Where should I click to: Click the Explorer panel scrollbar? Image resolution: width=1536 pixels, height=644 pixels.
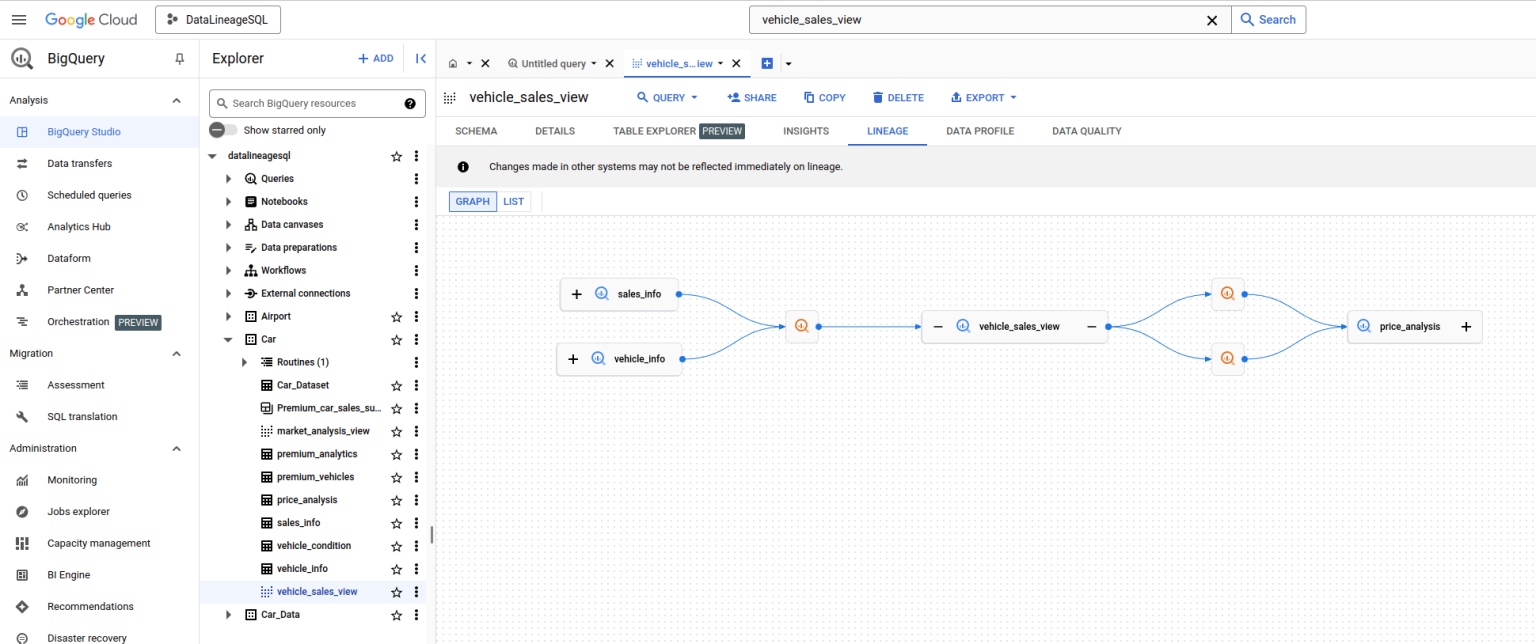431,535
